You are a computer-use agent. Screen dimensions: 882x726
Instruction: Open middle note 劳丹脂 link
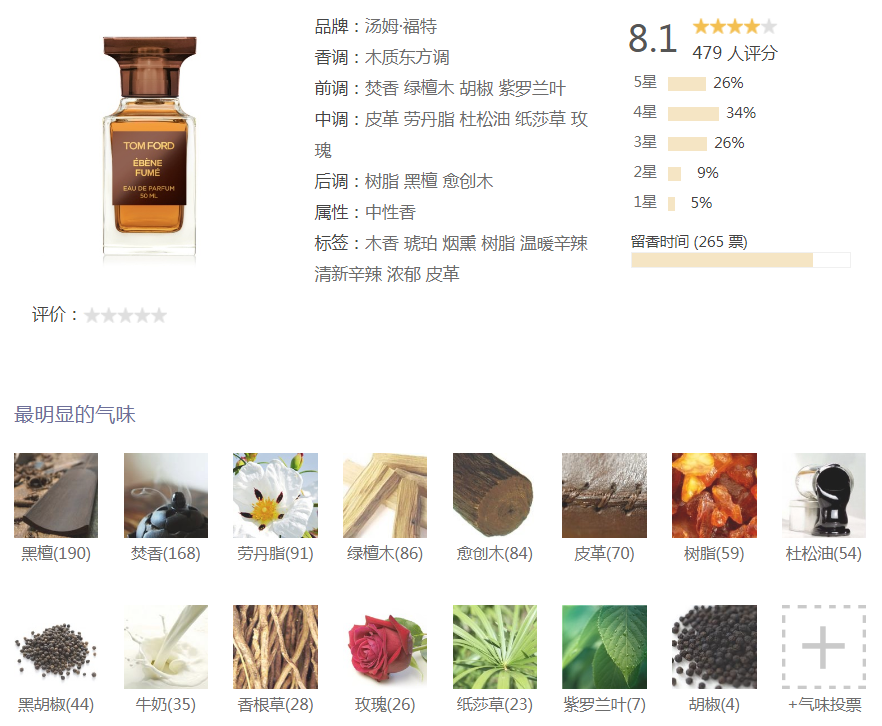click(x=429, y=119)
